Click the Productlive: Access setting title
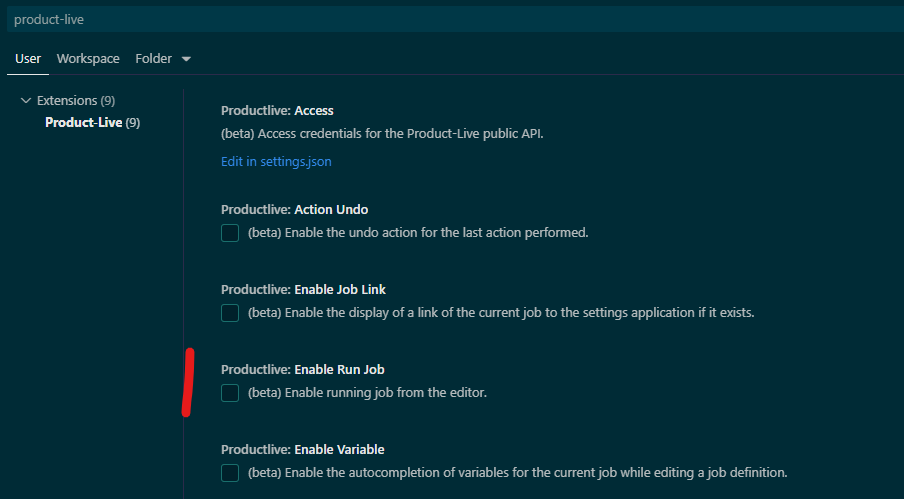Screen dimensions: 904x499 [x=277, y=111]
